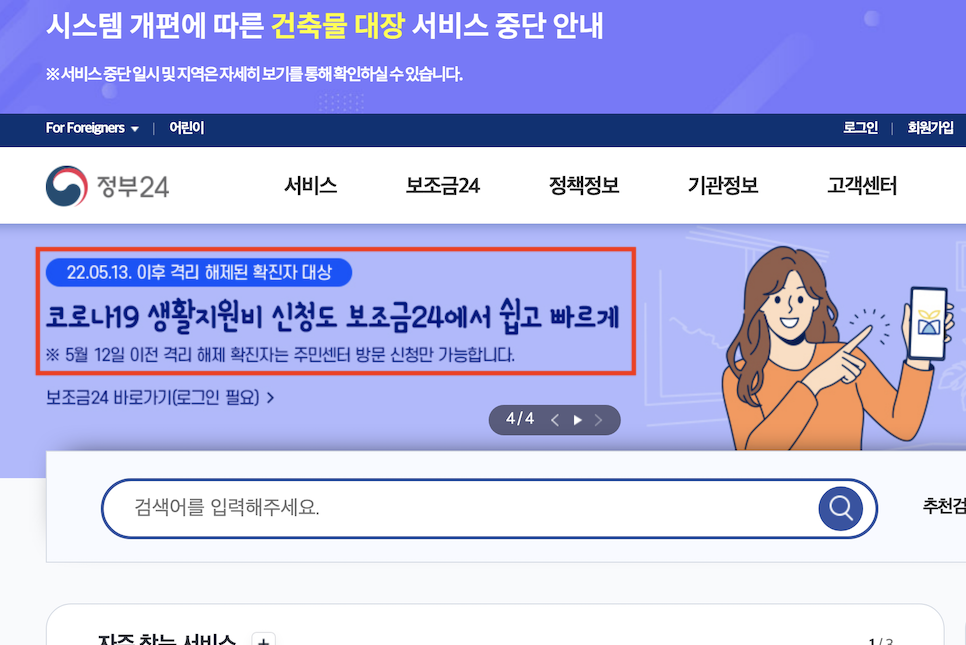Open the 기관정보 menu
The width and height of the screenshot is (966, 645).
point(723,185)
